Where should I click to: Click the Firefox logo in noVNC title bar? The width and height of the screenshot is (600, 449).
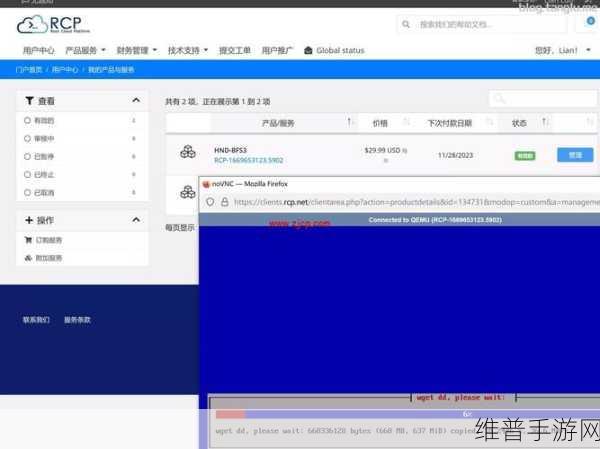pos(206,184)
